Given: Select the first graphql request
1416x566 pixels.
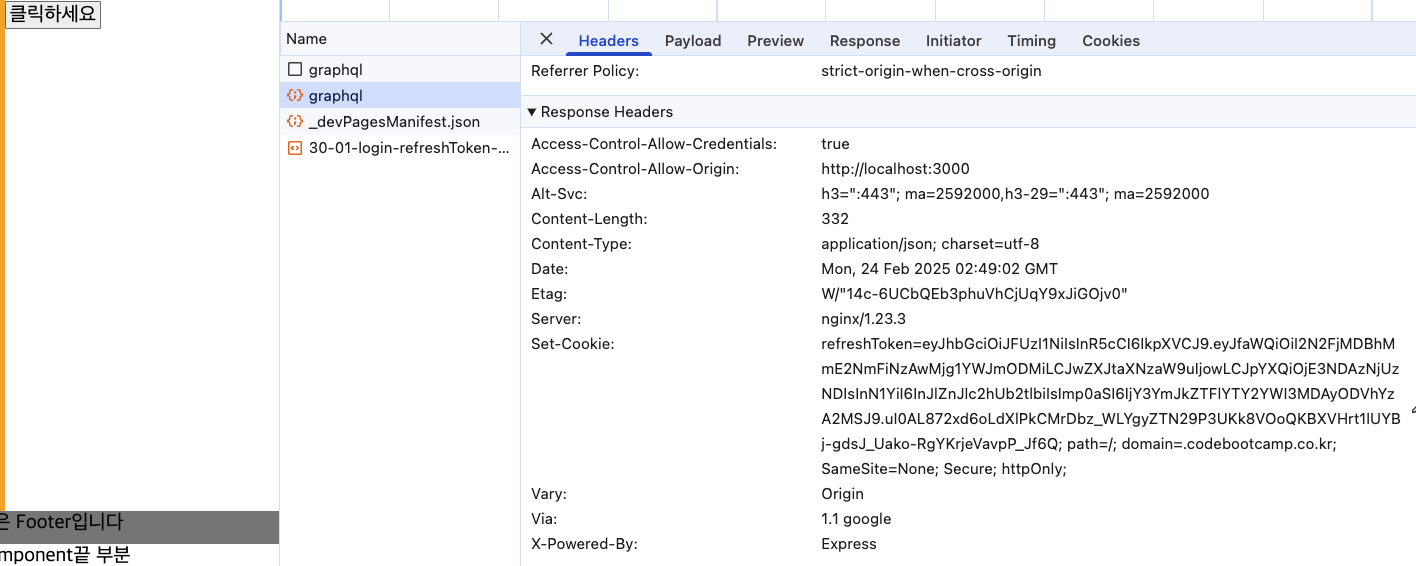Looking at the screenshot, I should (x=399, y=70).
